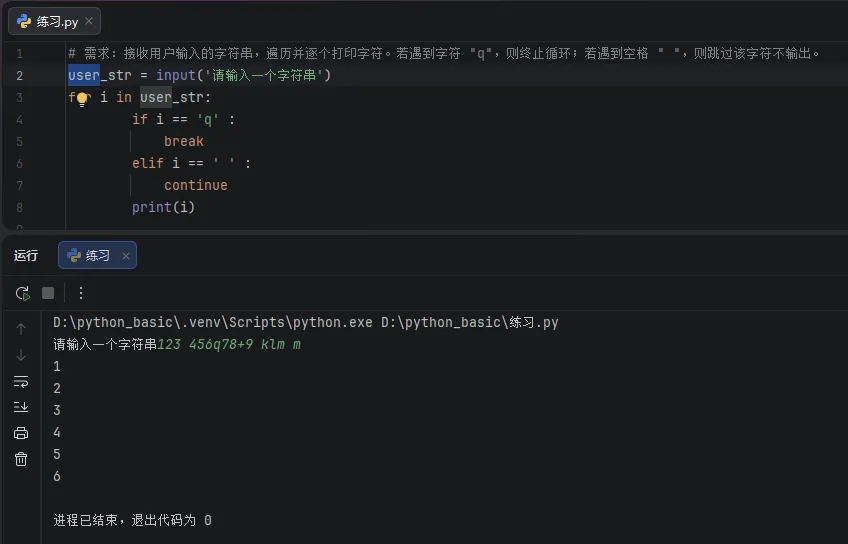Open the Run toolbar three-dot menu
This screenshot has width=848, height=544.
pos(81,293)
